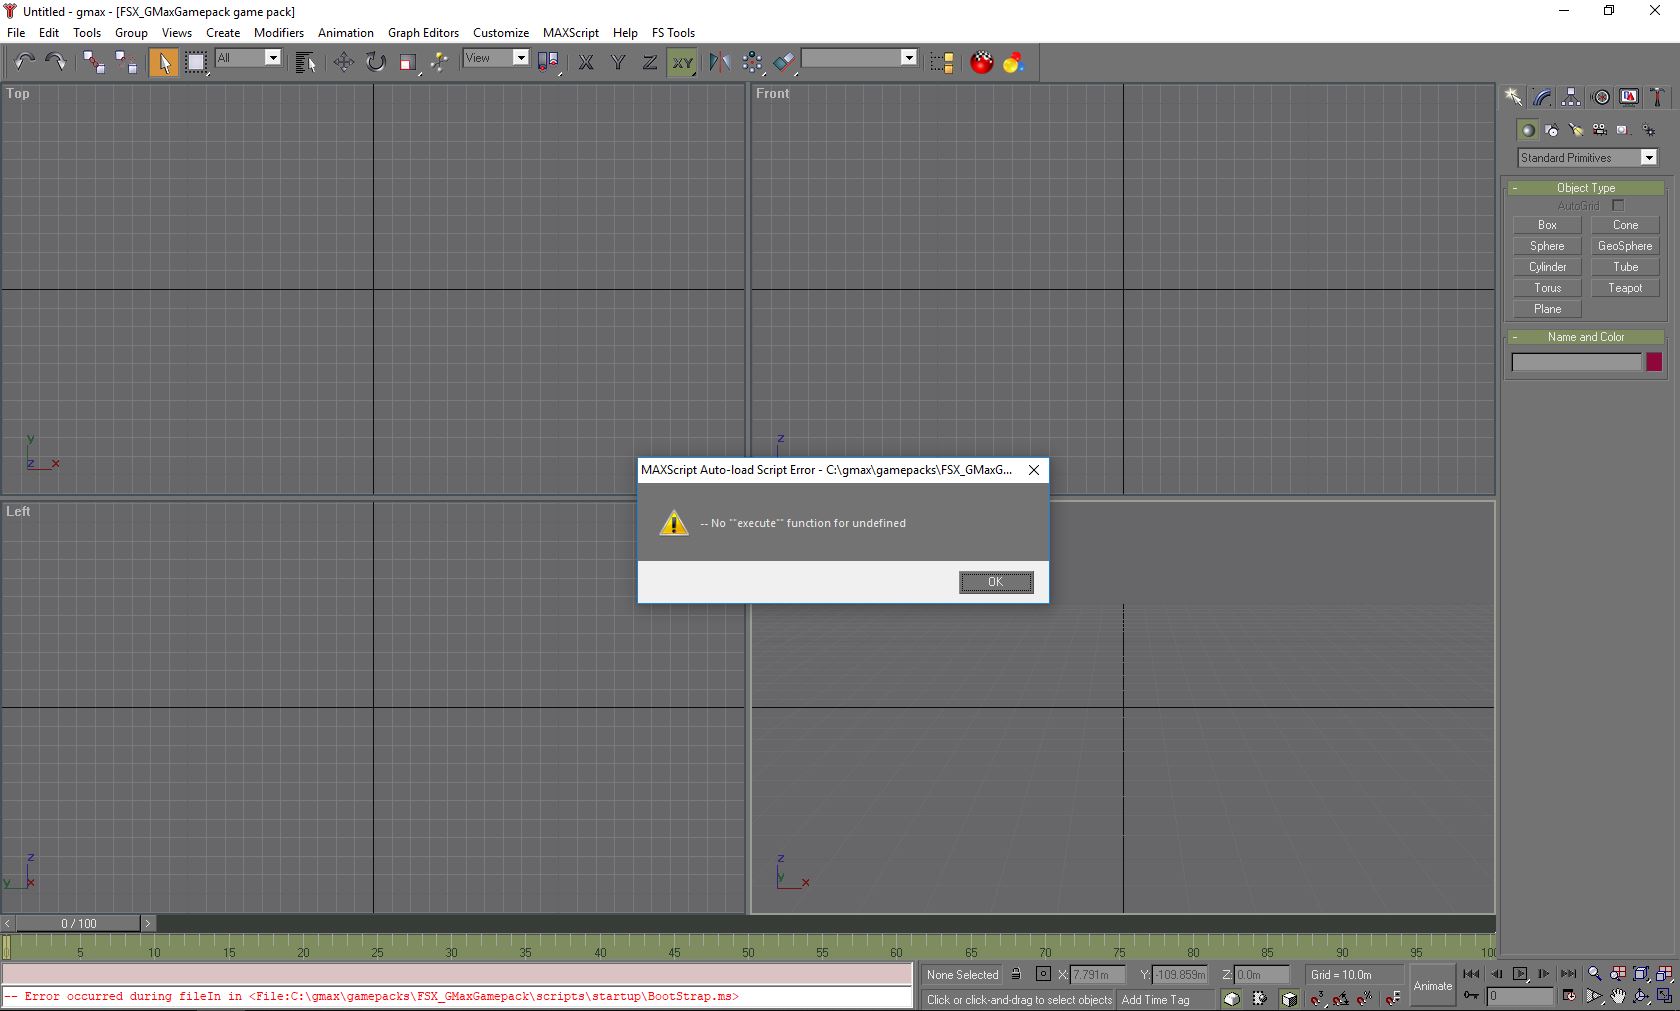The width and height of the screenshot is (1680, 1011).
Task: Collapse the Object Type rollout
Action: 1585,188
